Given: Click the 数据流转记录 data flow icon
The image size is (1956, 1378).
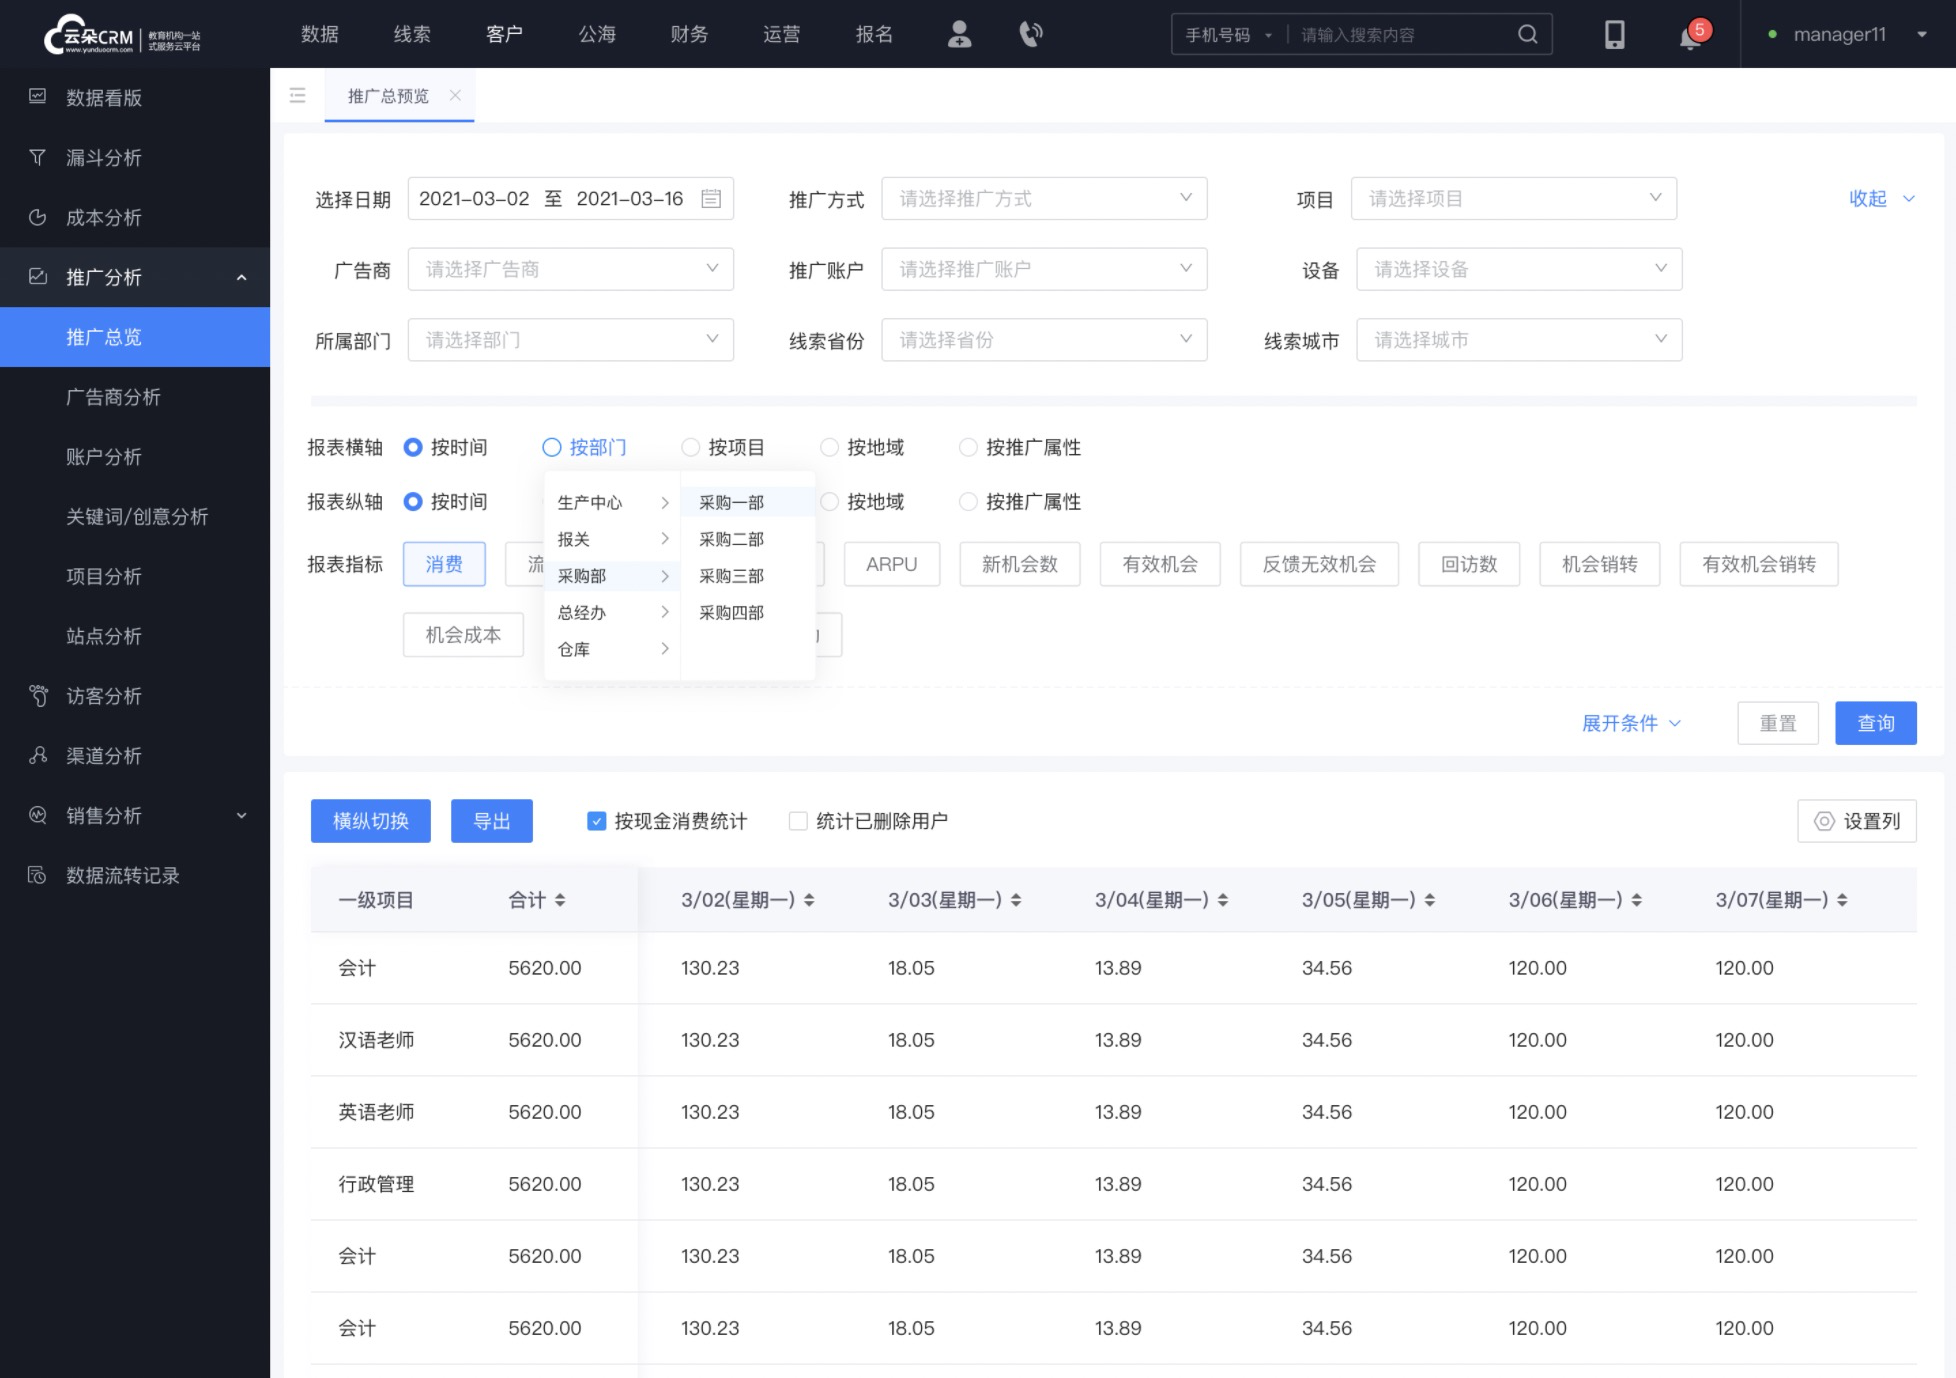Looking at the screenshot, I should 37,875.
